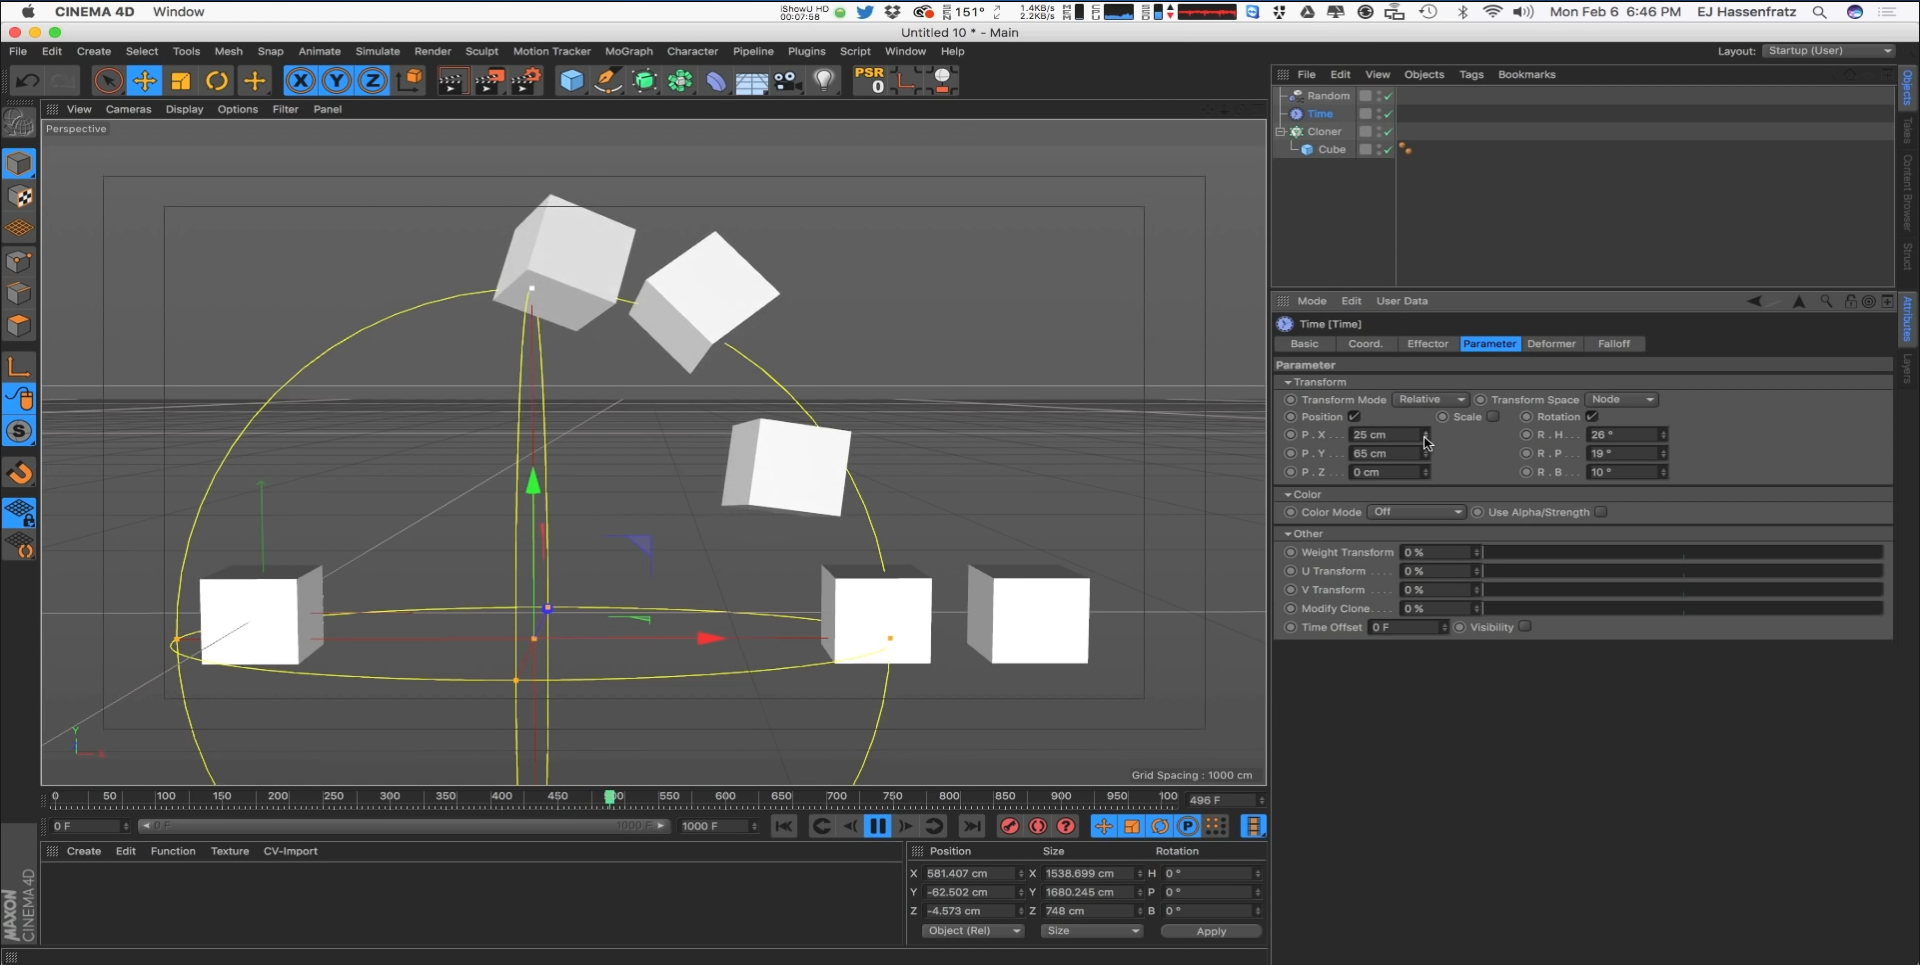Toggle the X axis lock
The width and height of the screenshot is (1920, 965).
coord(300,81)
